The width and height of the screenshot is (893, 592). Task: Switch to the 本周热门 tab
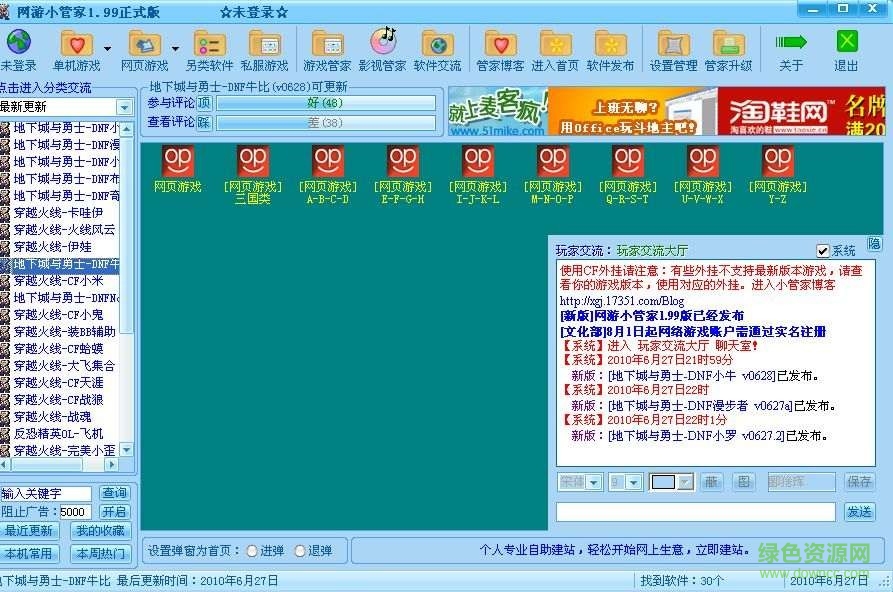(x=100, y=553)
